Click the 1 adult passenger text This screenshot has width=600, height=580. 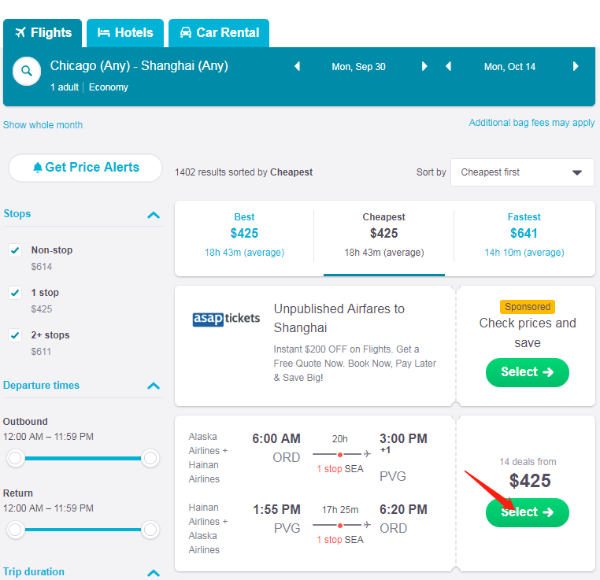tap(64, 87)
